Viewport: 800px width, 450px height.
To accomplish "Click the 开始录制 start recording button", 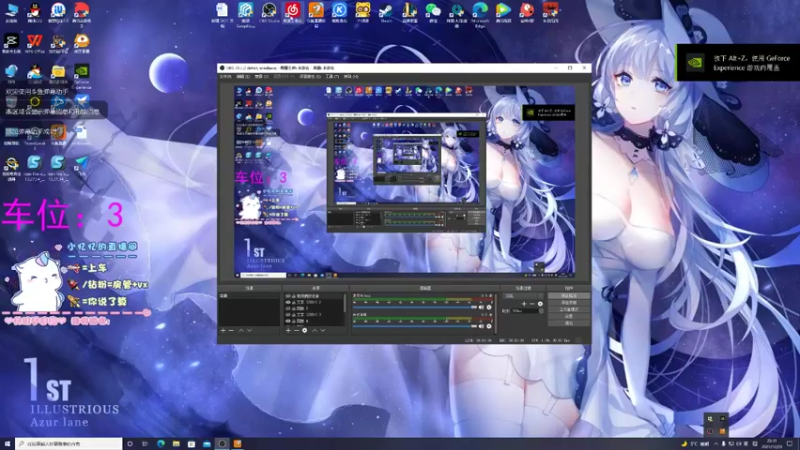I will click(569, 303).
